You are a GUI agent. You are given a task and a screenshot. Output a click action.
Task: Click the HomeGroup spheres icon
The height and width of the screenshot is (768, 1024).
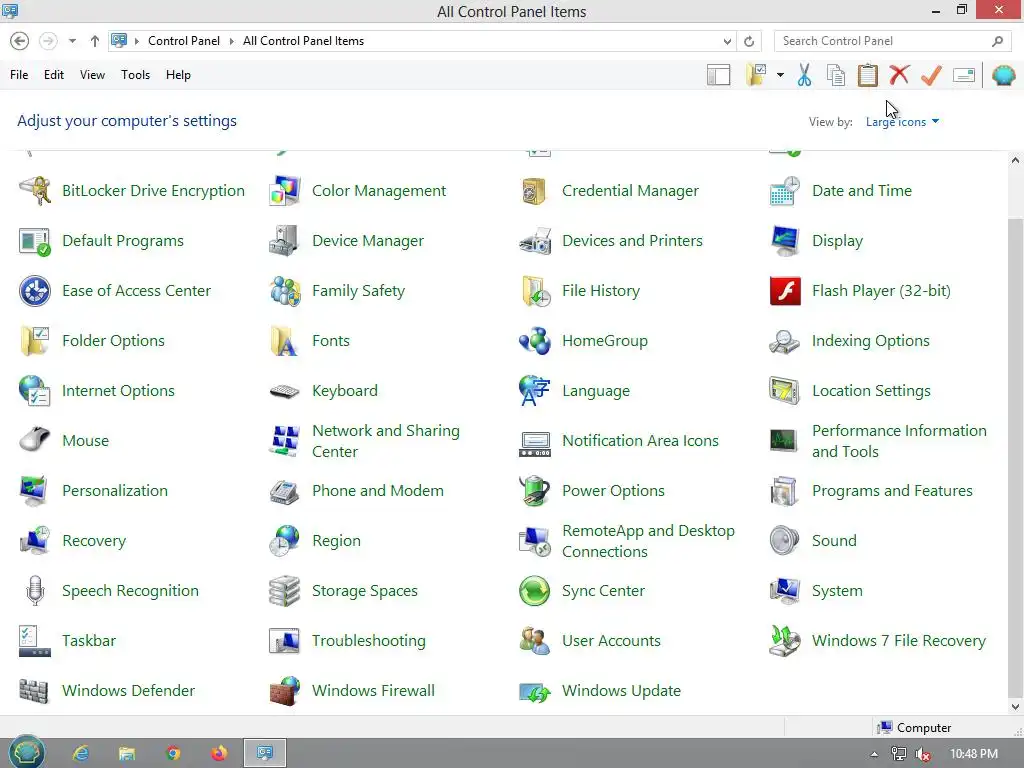534,341
